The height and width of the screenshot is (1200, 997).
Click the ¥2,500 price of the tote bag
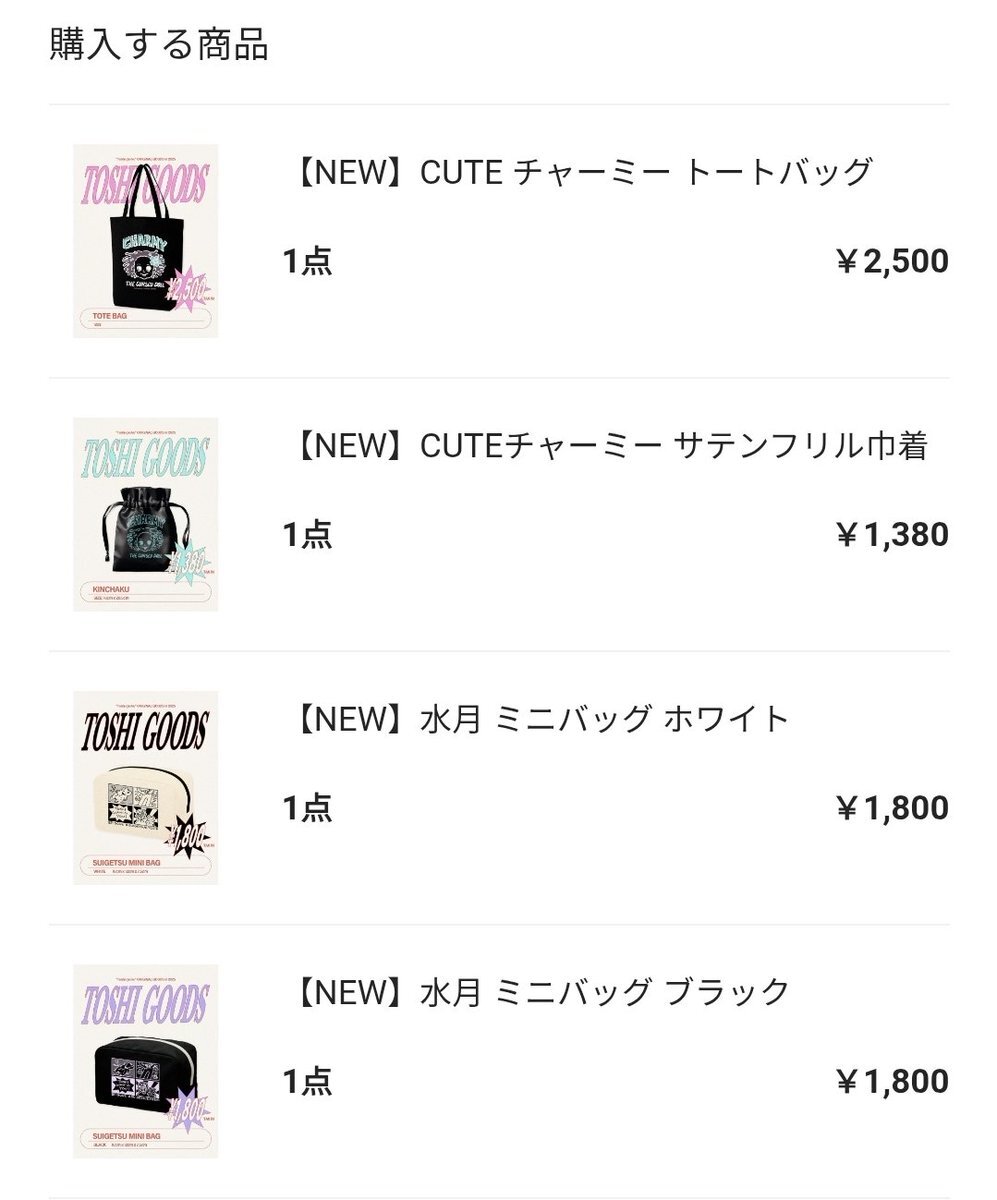tap(892, 262)
